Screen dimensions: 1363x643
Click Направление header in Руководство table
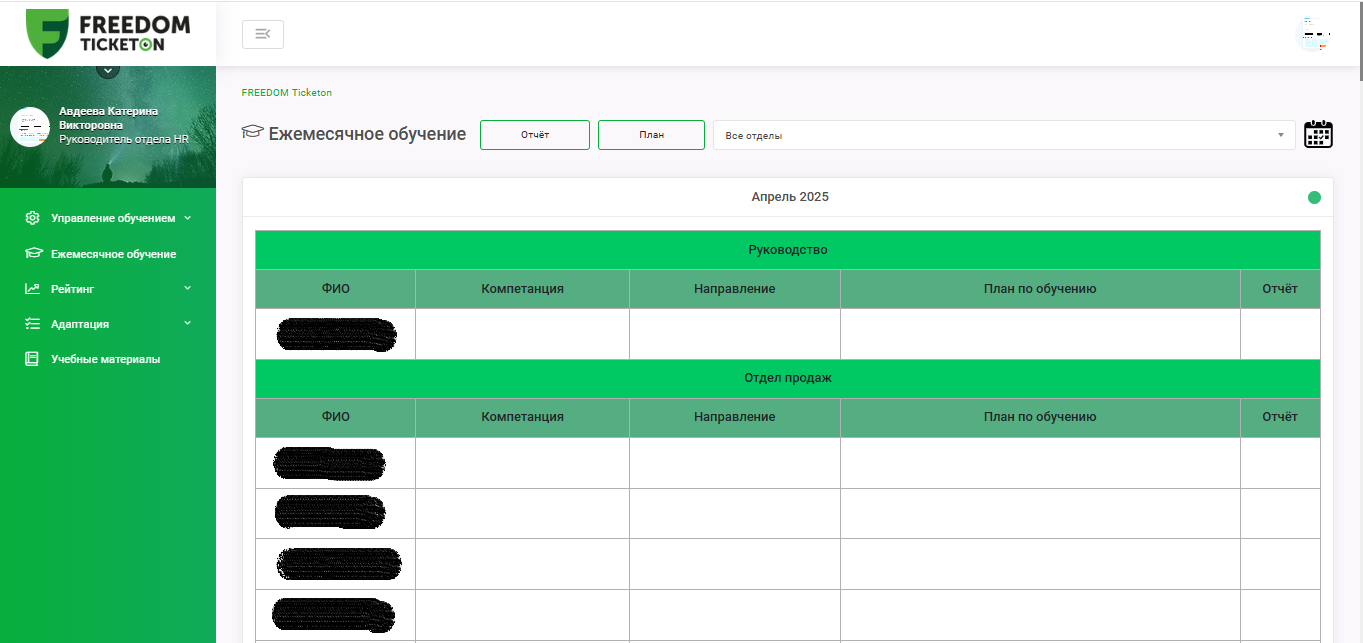coord(735,289)
